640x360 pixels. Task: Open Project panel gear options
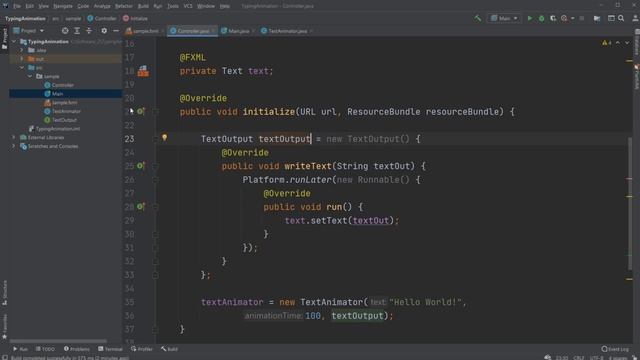(104, 31)
